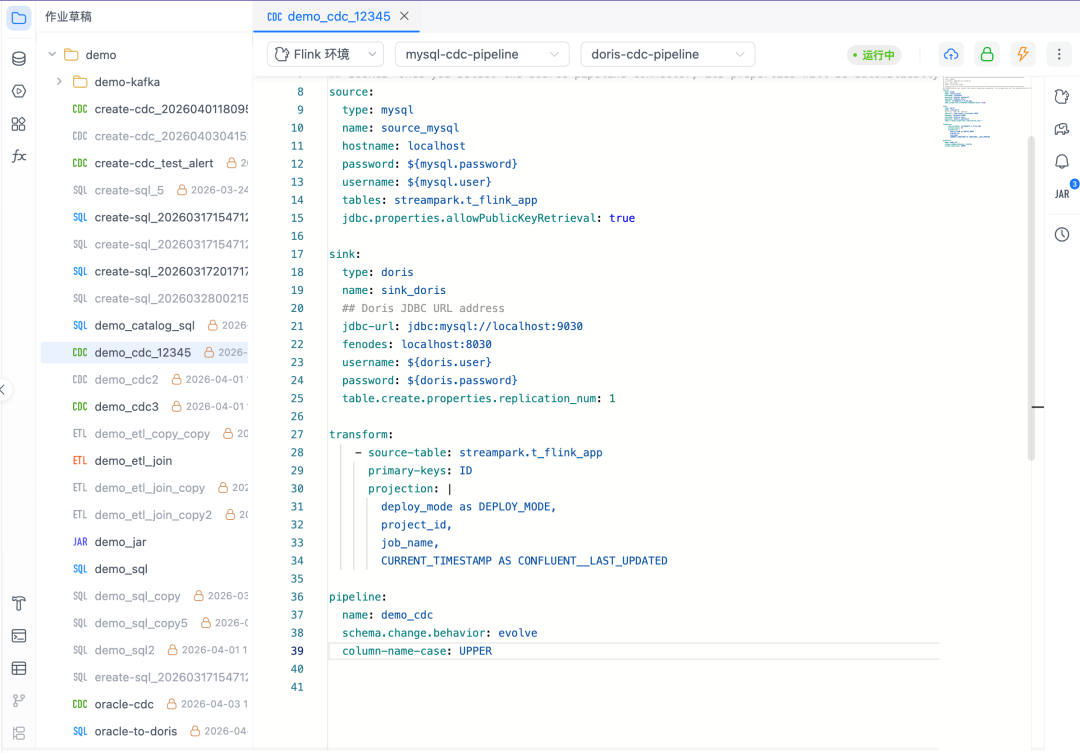1080x753 pixels.
Task: Open the doris-cdc-pipeline dropdown
Action: coord(667,54)
